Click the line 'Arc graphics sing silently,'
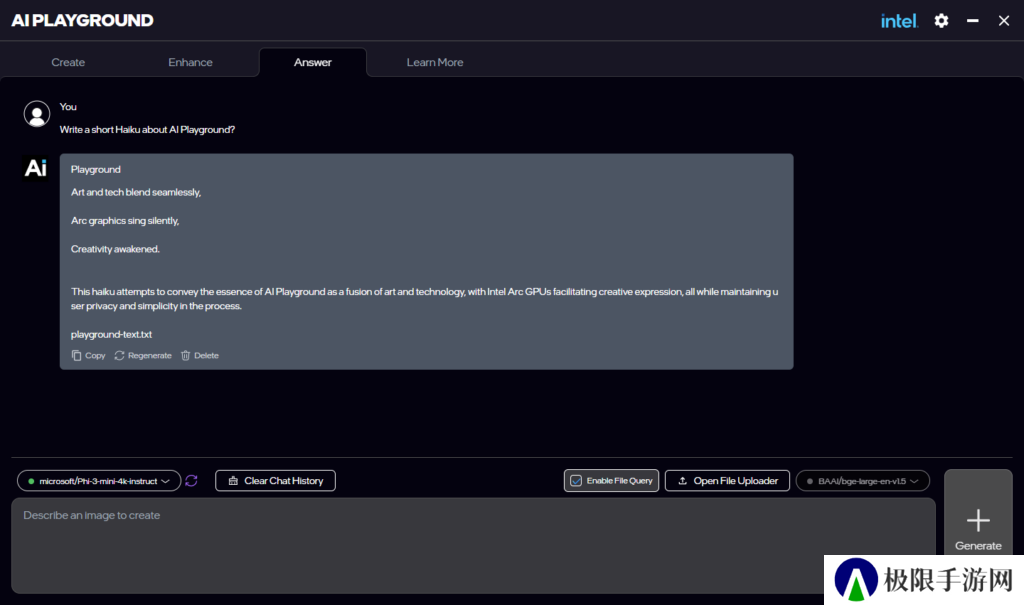Image resolution: width=1024 pixels, height=605 pixels. point(125,221)
